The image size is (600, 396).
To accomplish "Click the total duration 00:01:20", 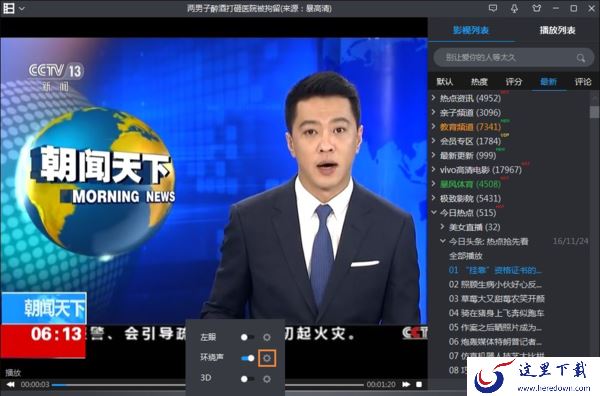I will [x=381, y=384].
